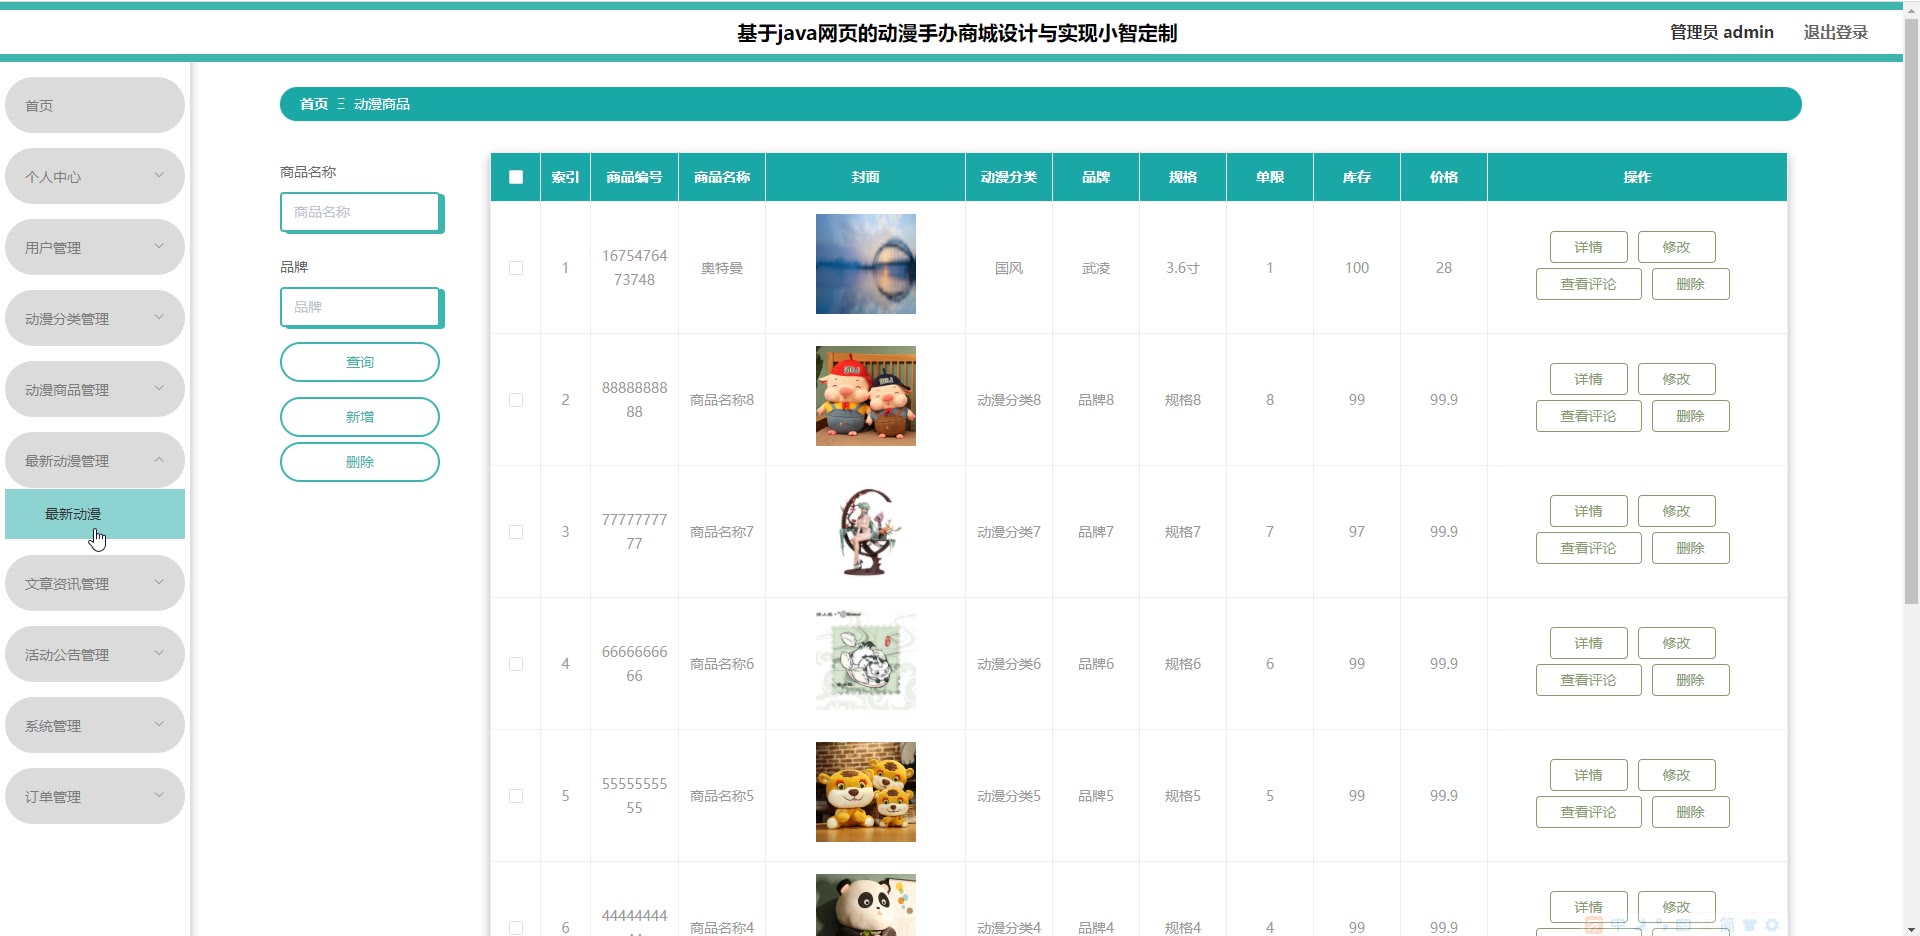Open 个人中心 in the sidebar
The height and width of the screenshot is (936, 1920).
coord(95,176)
